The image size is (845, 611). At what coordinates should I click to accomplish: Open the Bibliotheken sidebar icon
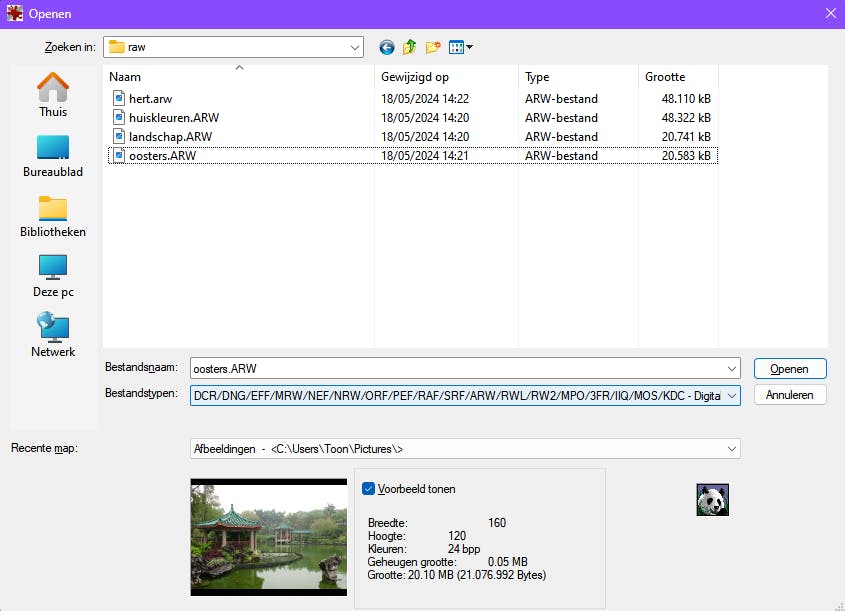51,210
